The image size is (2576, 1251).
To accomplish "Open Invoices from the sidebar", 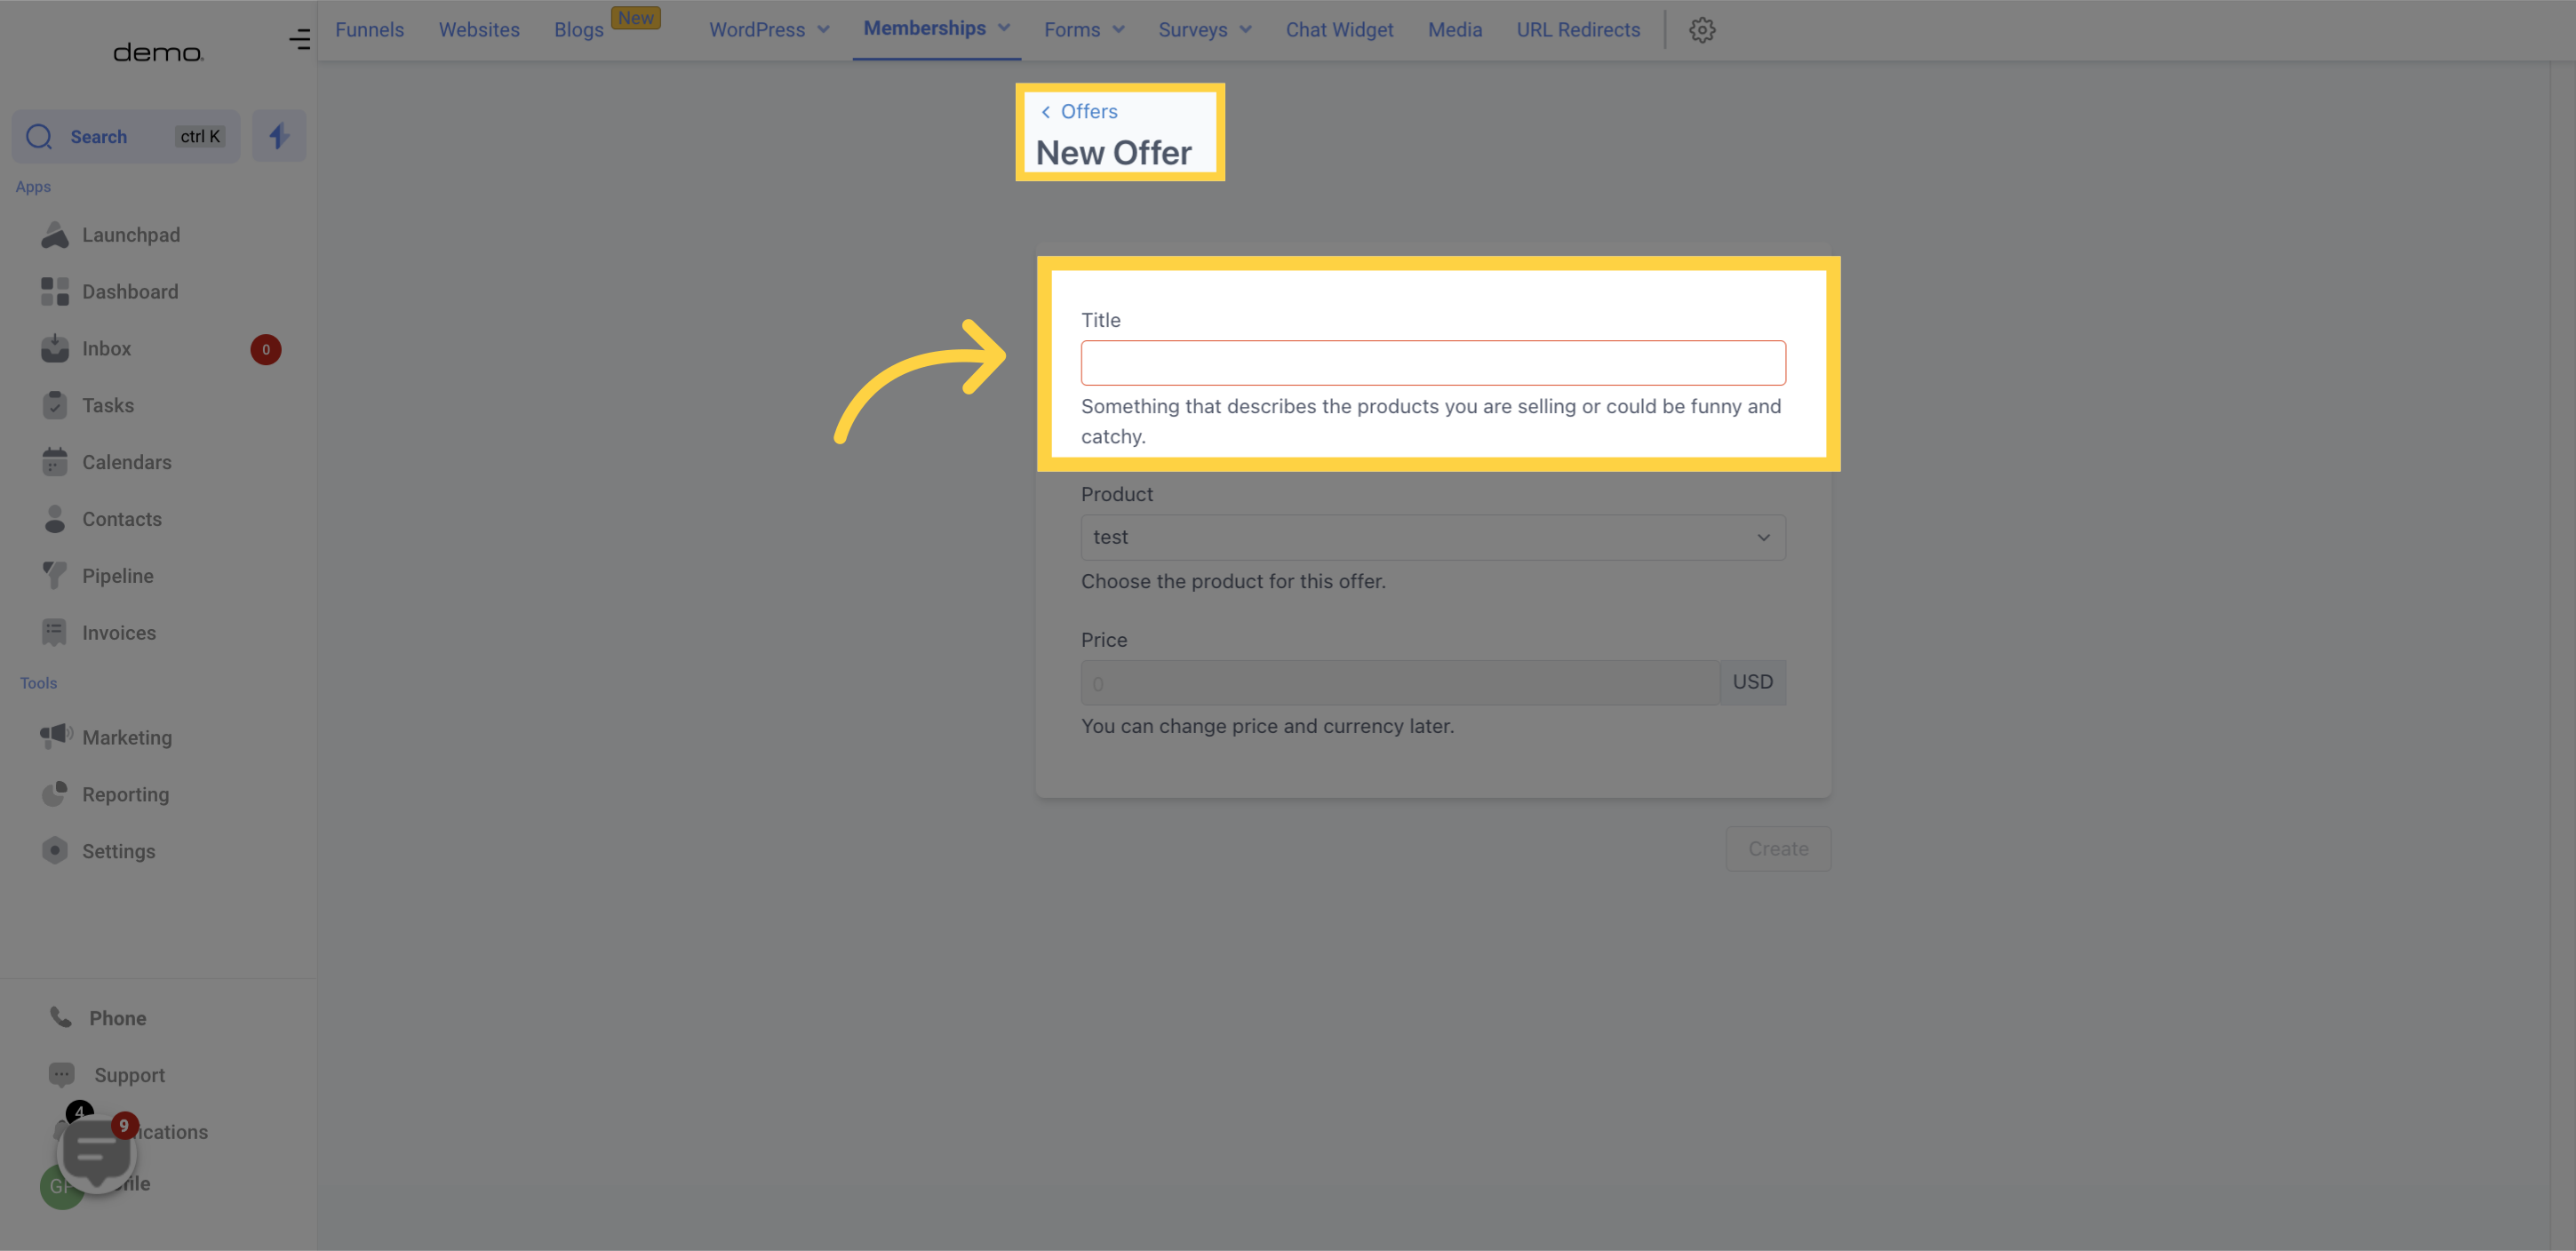I will pos(119,633).
